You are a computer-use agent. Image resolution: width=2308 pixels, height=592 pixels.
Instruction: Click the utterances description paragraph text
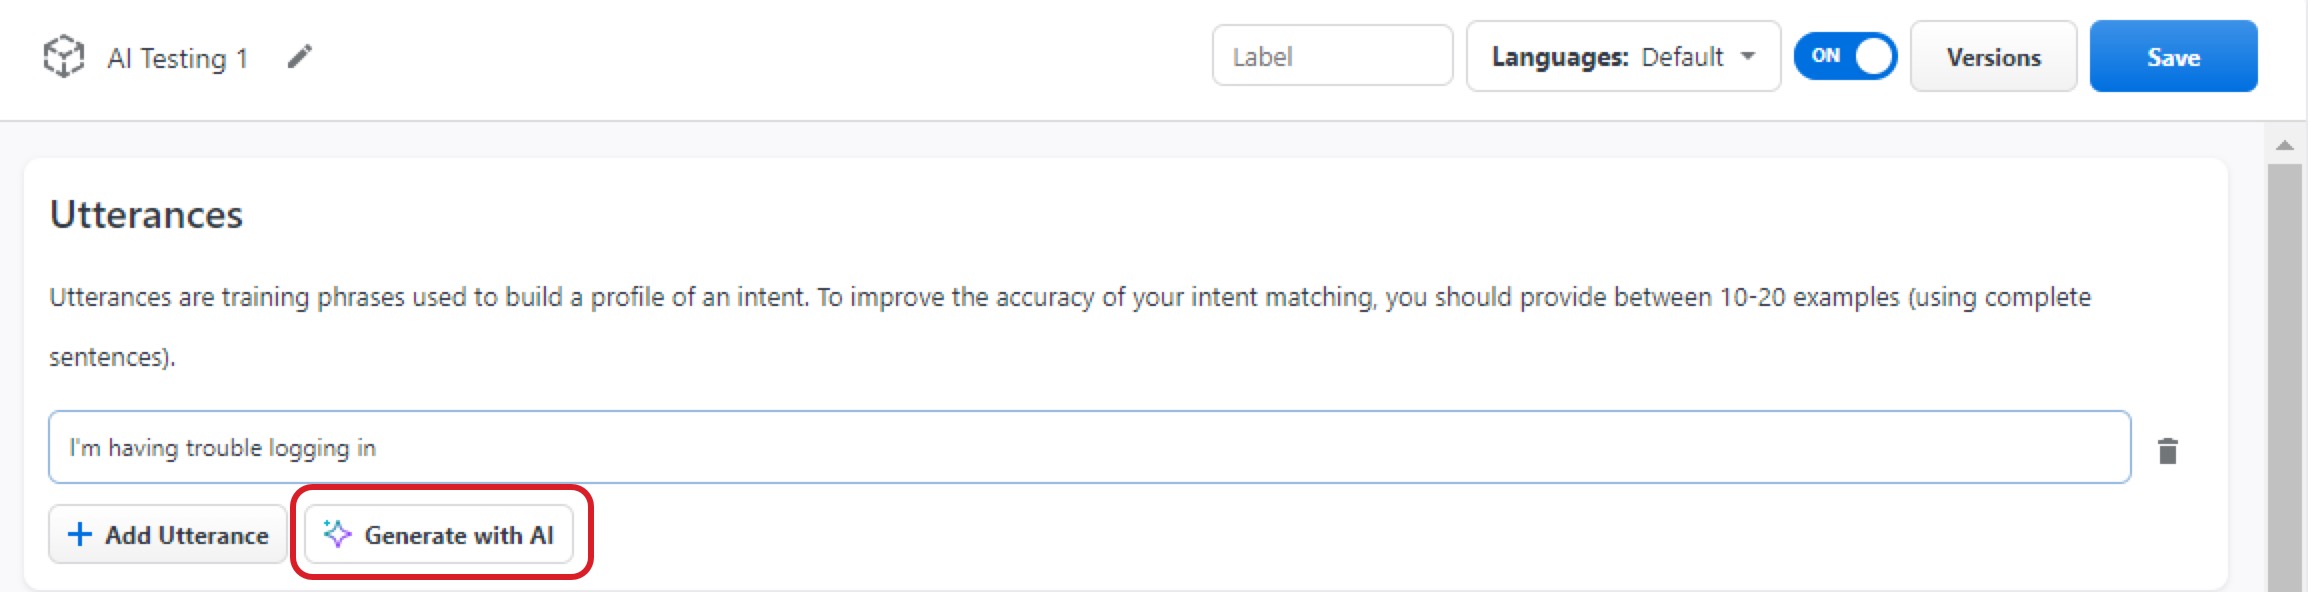(x=1068, y=298)
